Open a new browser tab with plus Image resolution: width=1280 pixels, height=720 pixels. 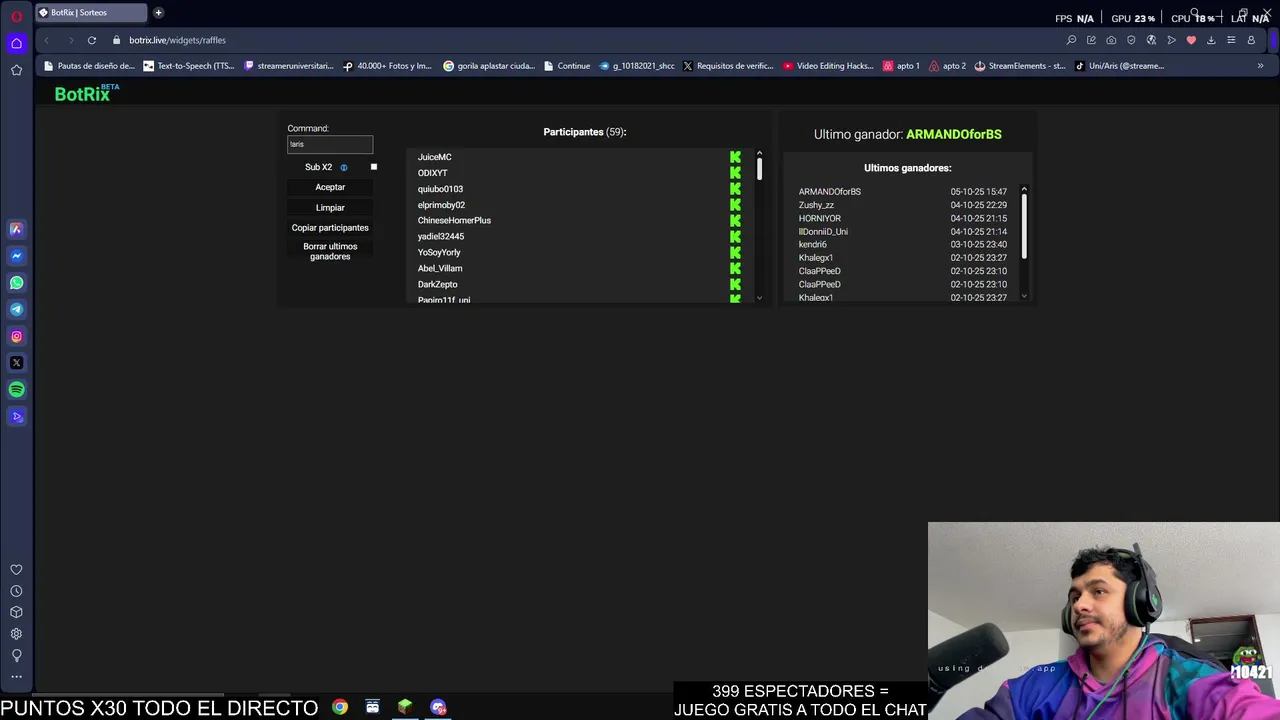(158, 13)
